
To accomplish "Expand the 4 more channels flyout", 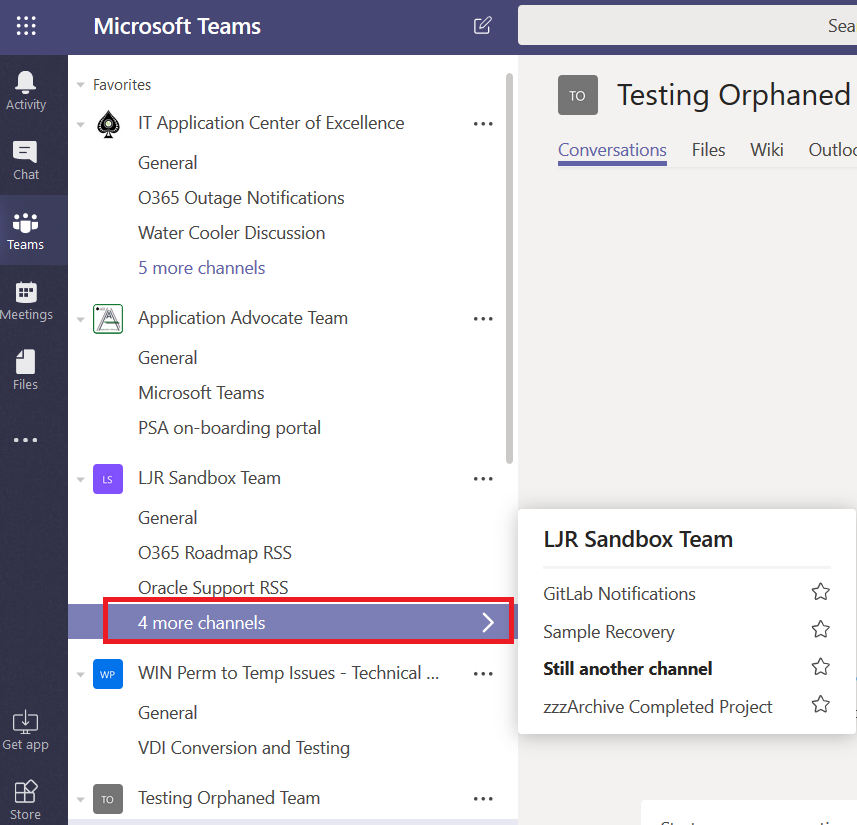I will coord(310,622).
